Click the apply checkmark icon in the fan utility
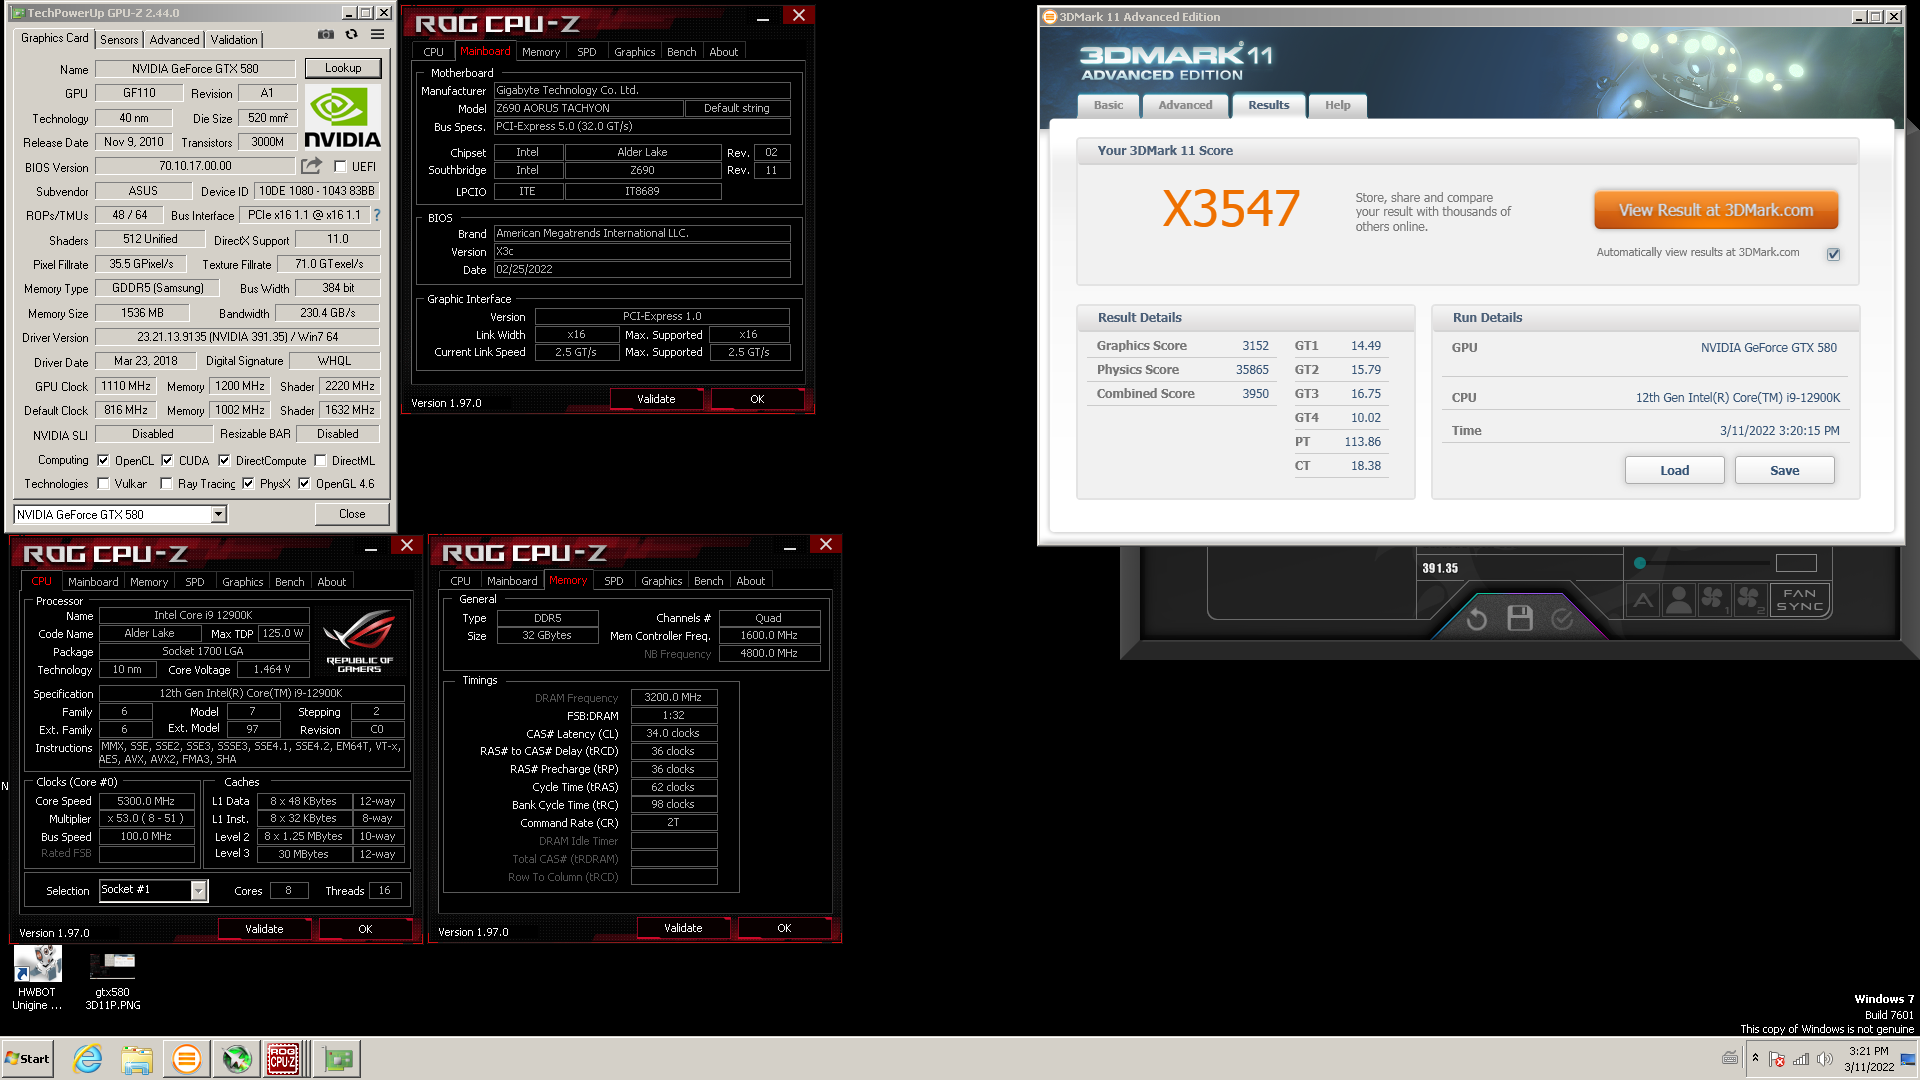 point(1562,620)
